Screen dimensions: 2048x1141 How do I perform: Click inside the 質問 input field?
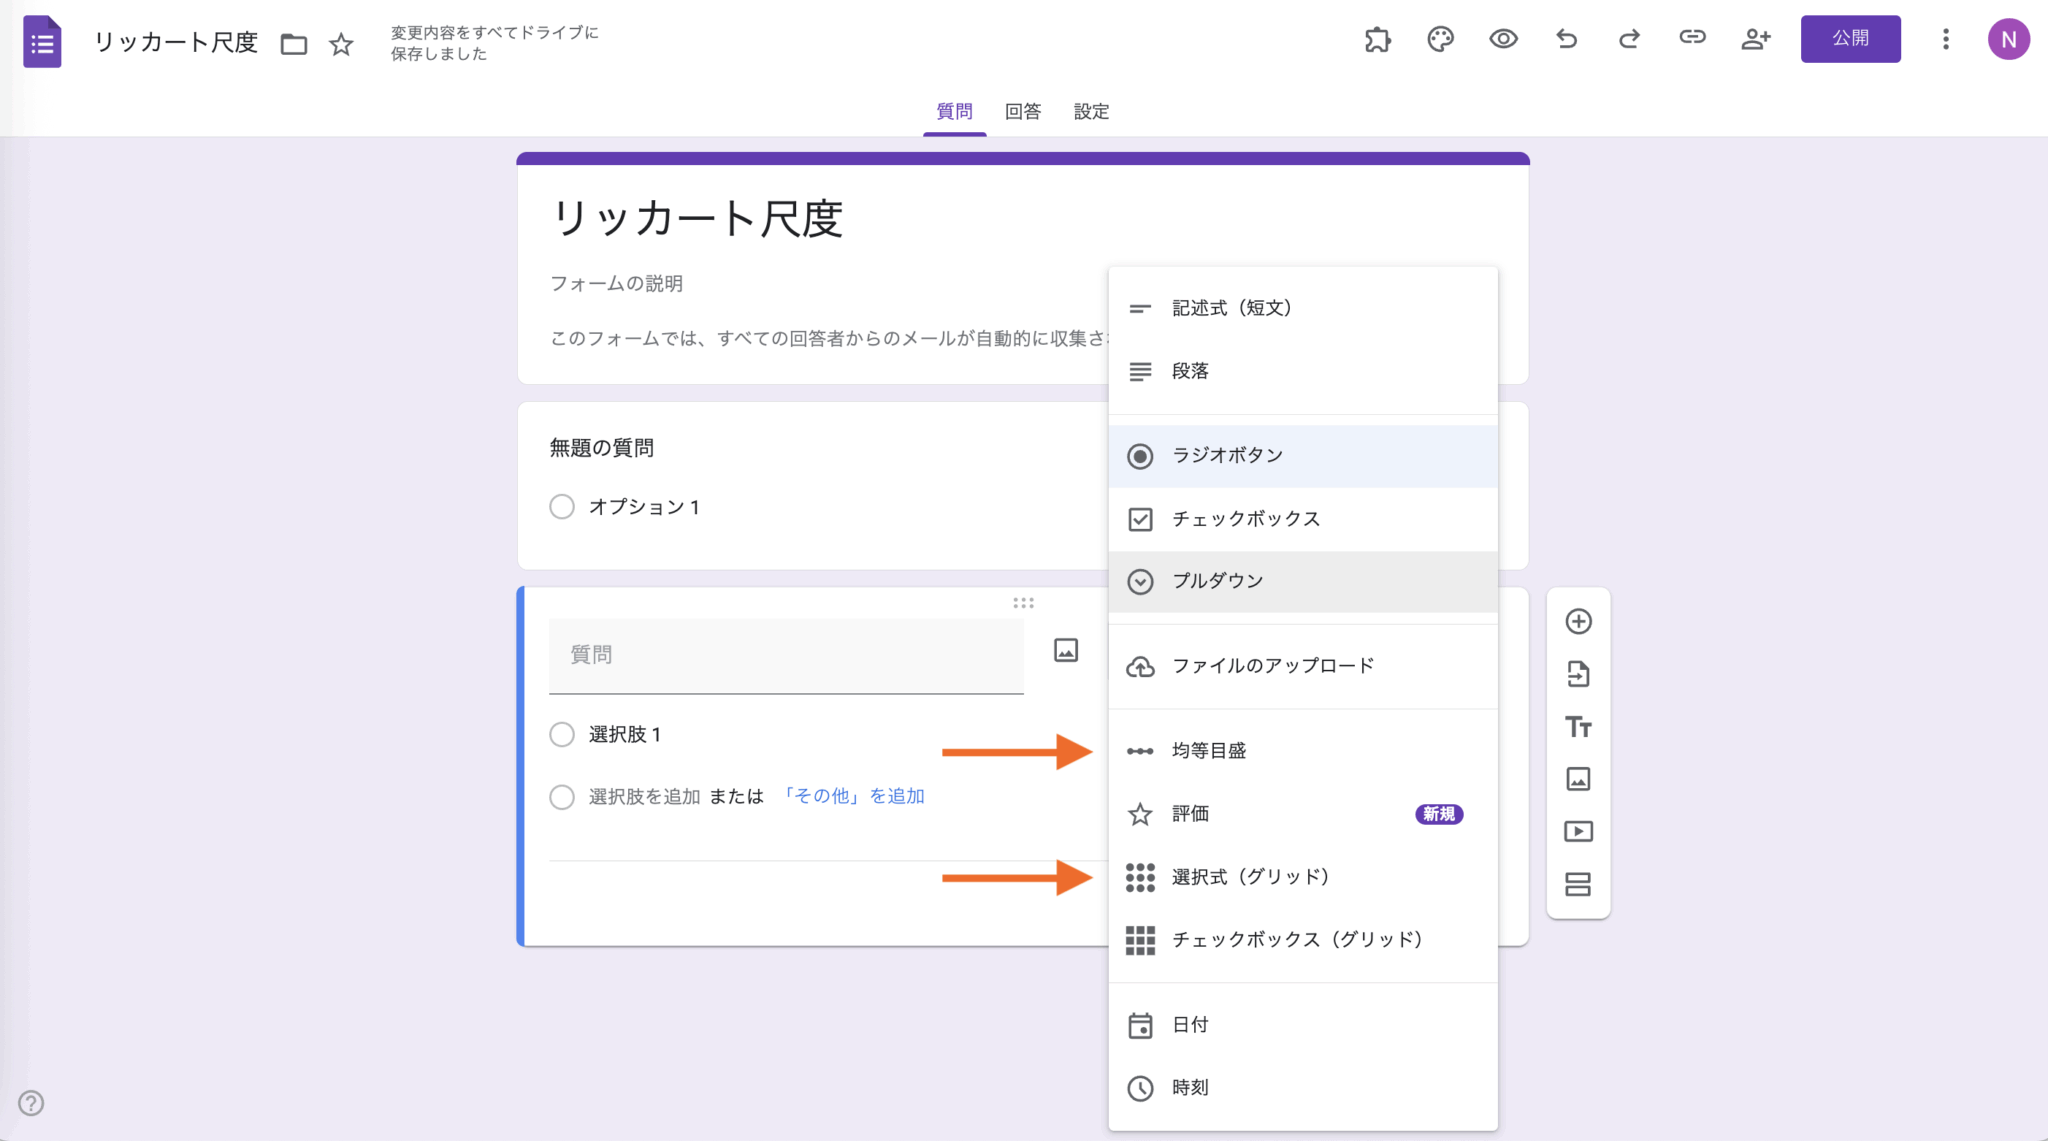point(786,655)
